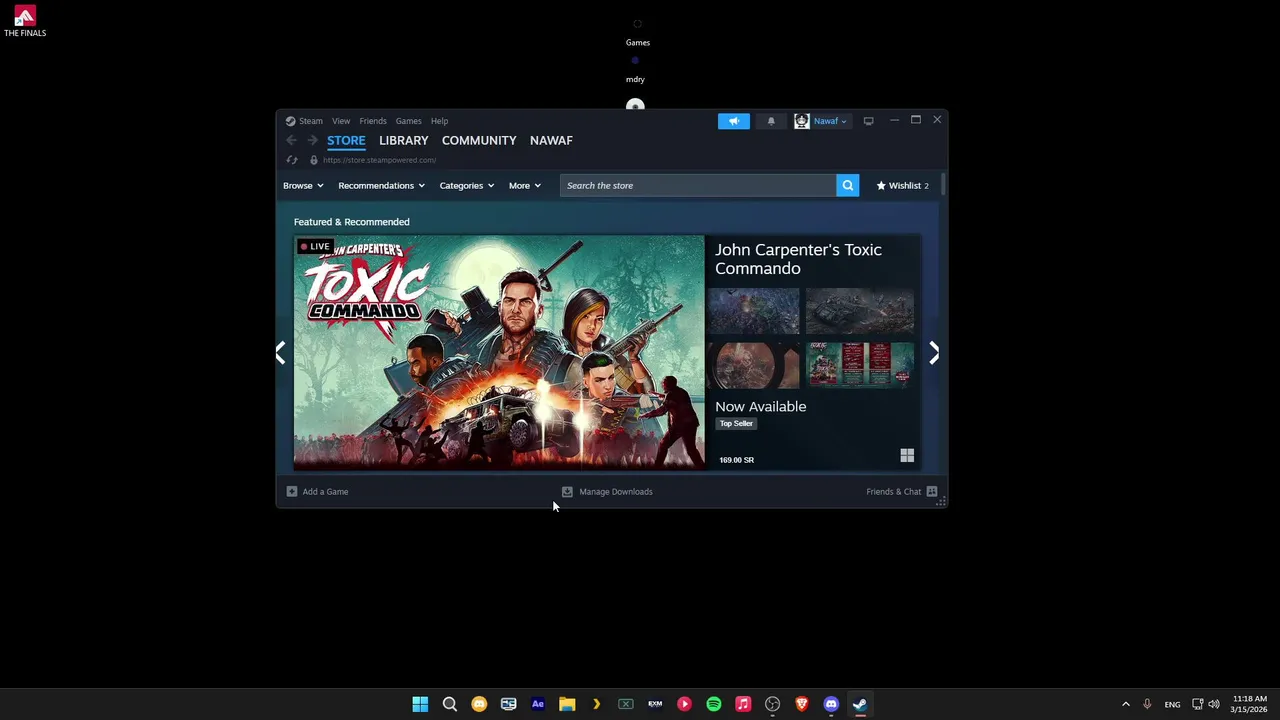Click the store.steampowered.com URL
Viewport: 1280px width, 720px height.
pyautogui.click(x=379, y=160)
